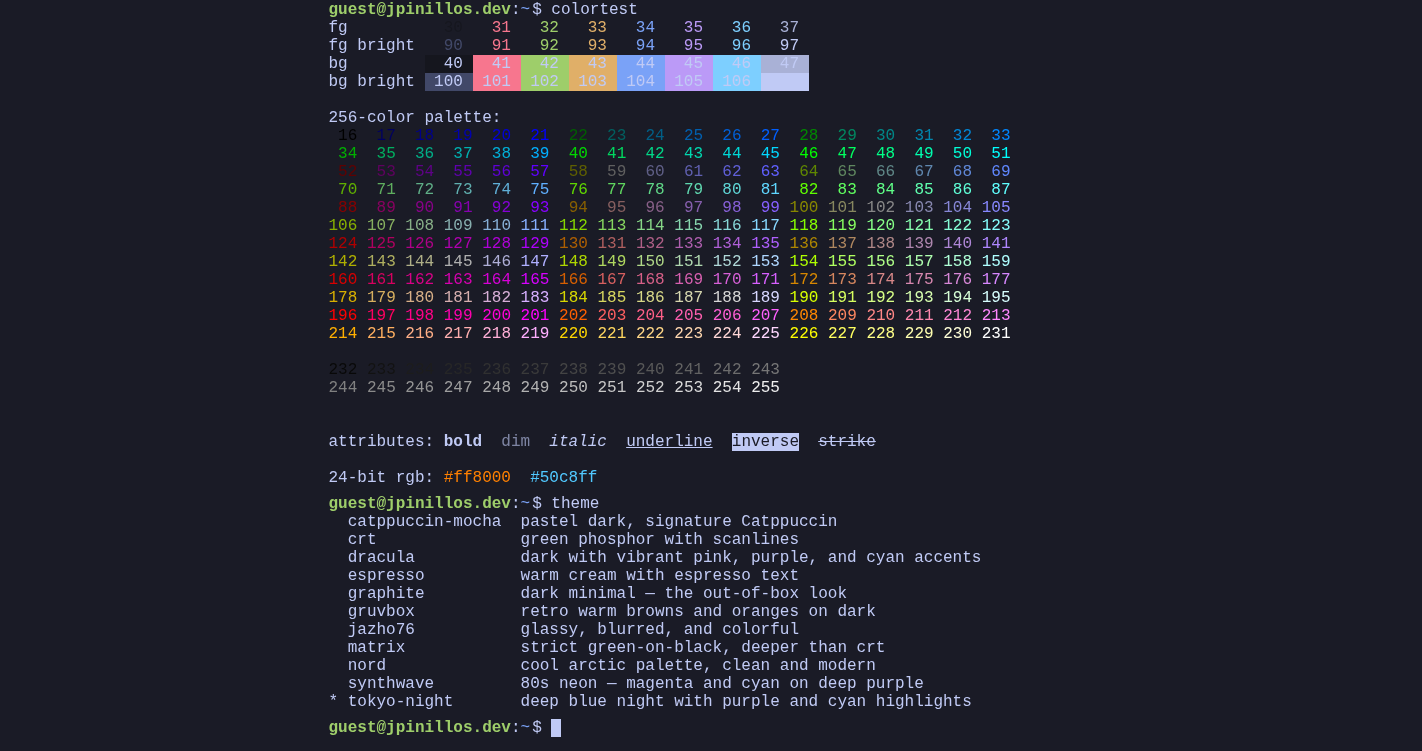Click the blinking cursor block at the prompt
The height and width of the screenshot is (751, 1422).
[x=556, y=728]
